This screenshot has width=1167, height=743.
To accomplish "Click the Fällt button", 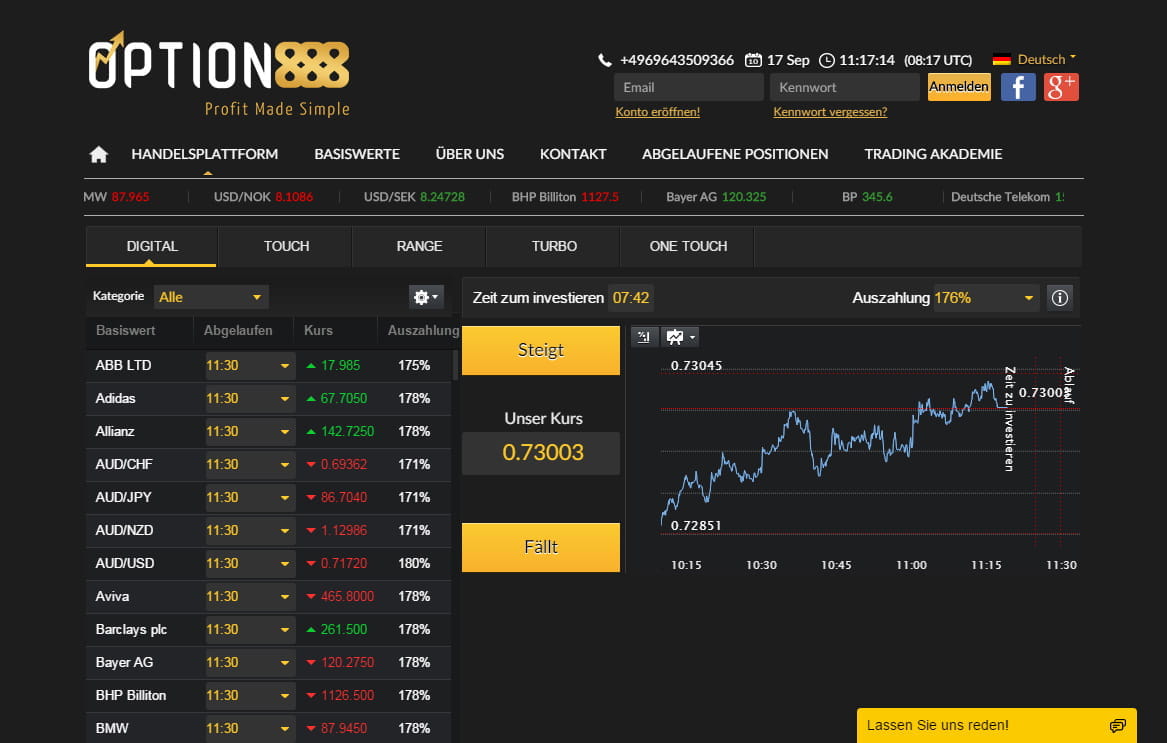I will click(x=540, y=547).
